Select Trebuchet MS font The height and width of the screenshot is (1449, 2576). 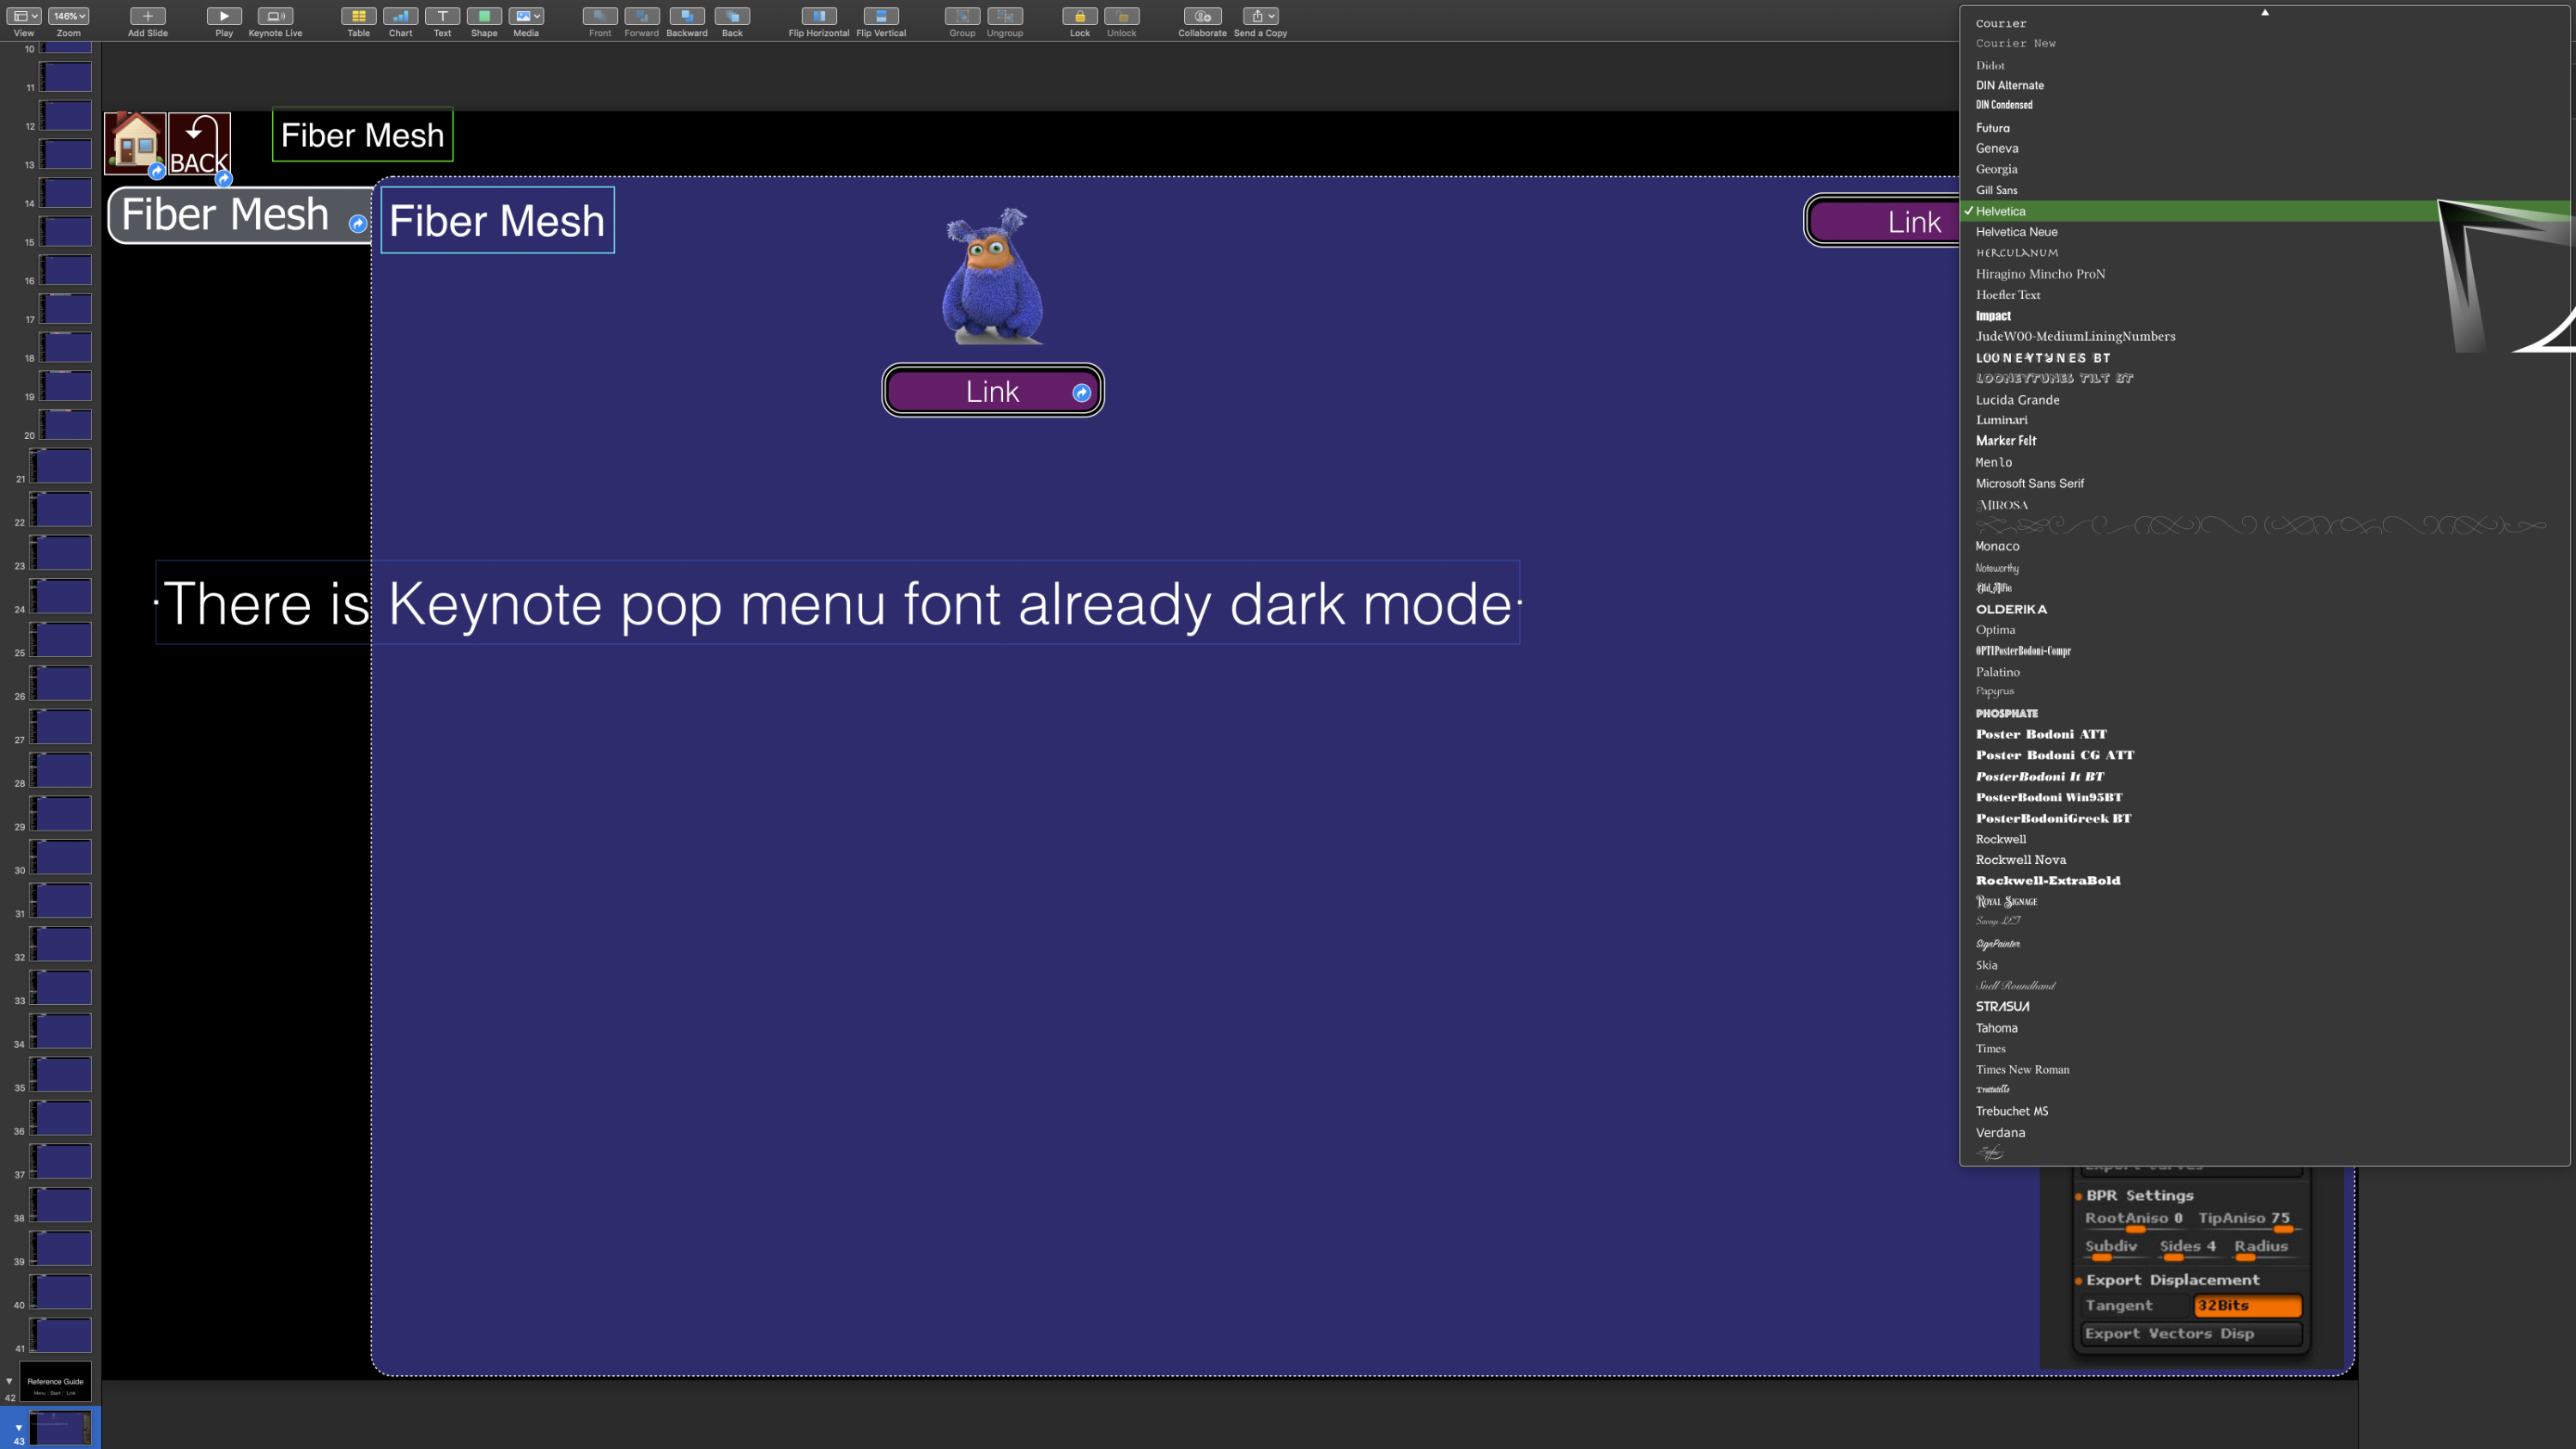coord(2264,1111)
